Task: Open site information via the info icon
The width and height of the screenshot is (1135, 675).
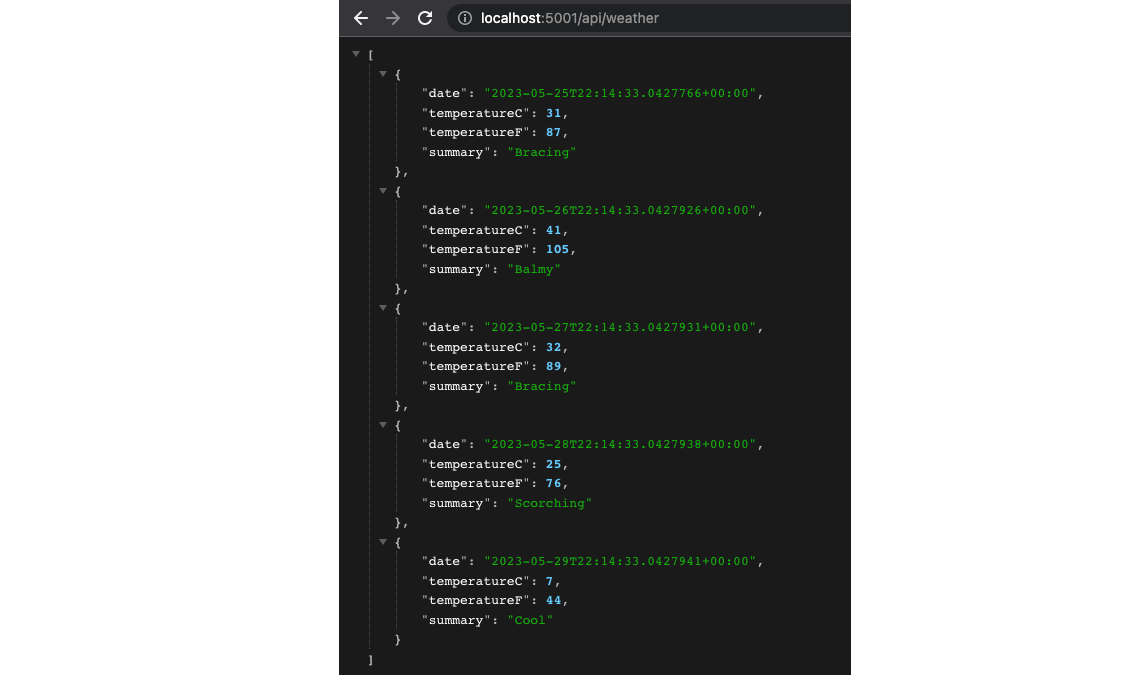Action: 464,18
